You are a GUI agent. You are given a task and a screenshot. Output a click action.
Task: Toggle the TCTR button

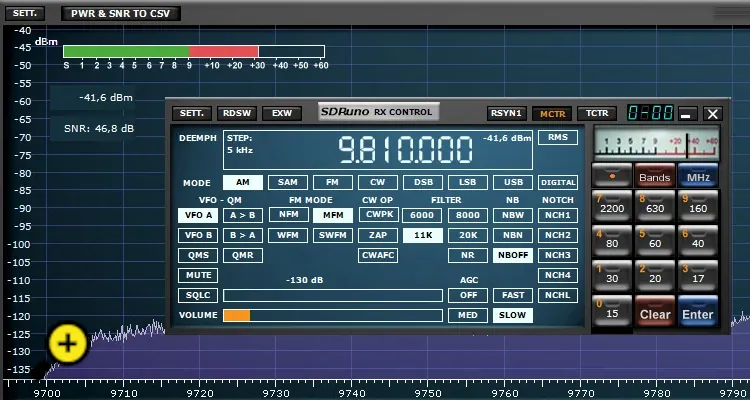(x=597, y=113)
